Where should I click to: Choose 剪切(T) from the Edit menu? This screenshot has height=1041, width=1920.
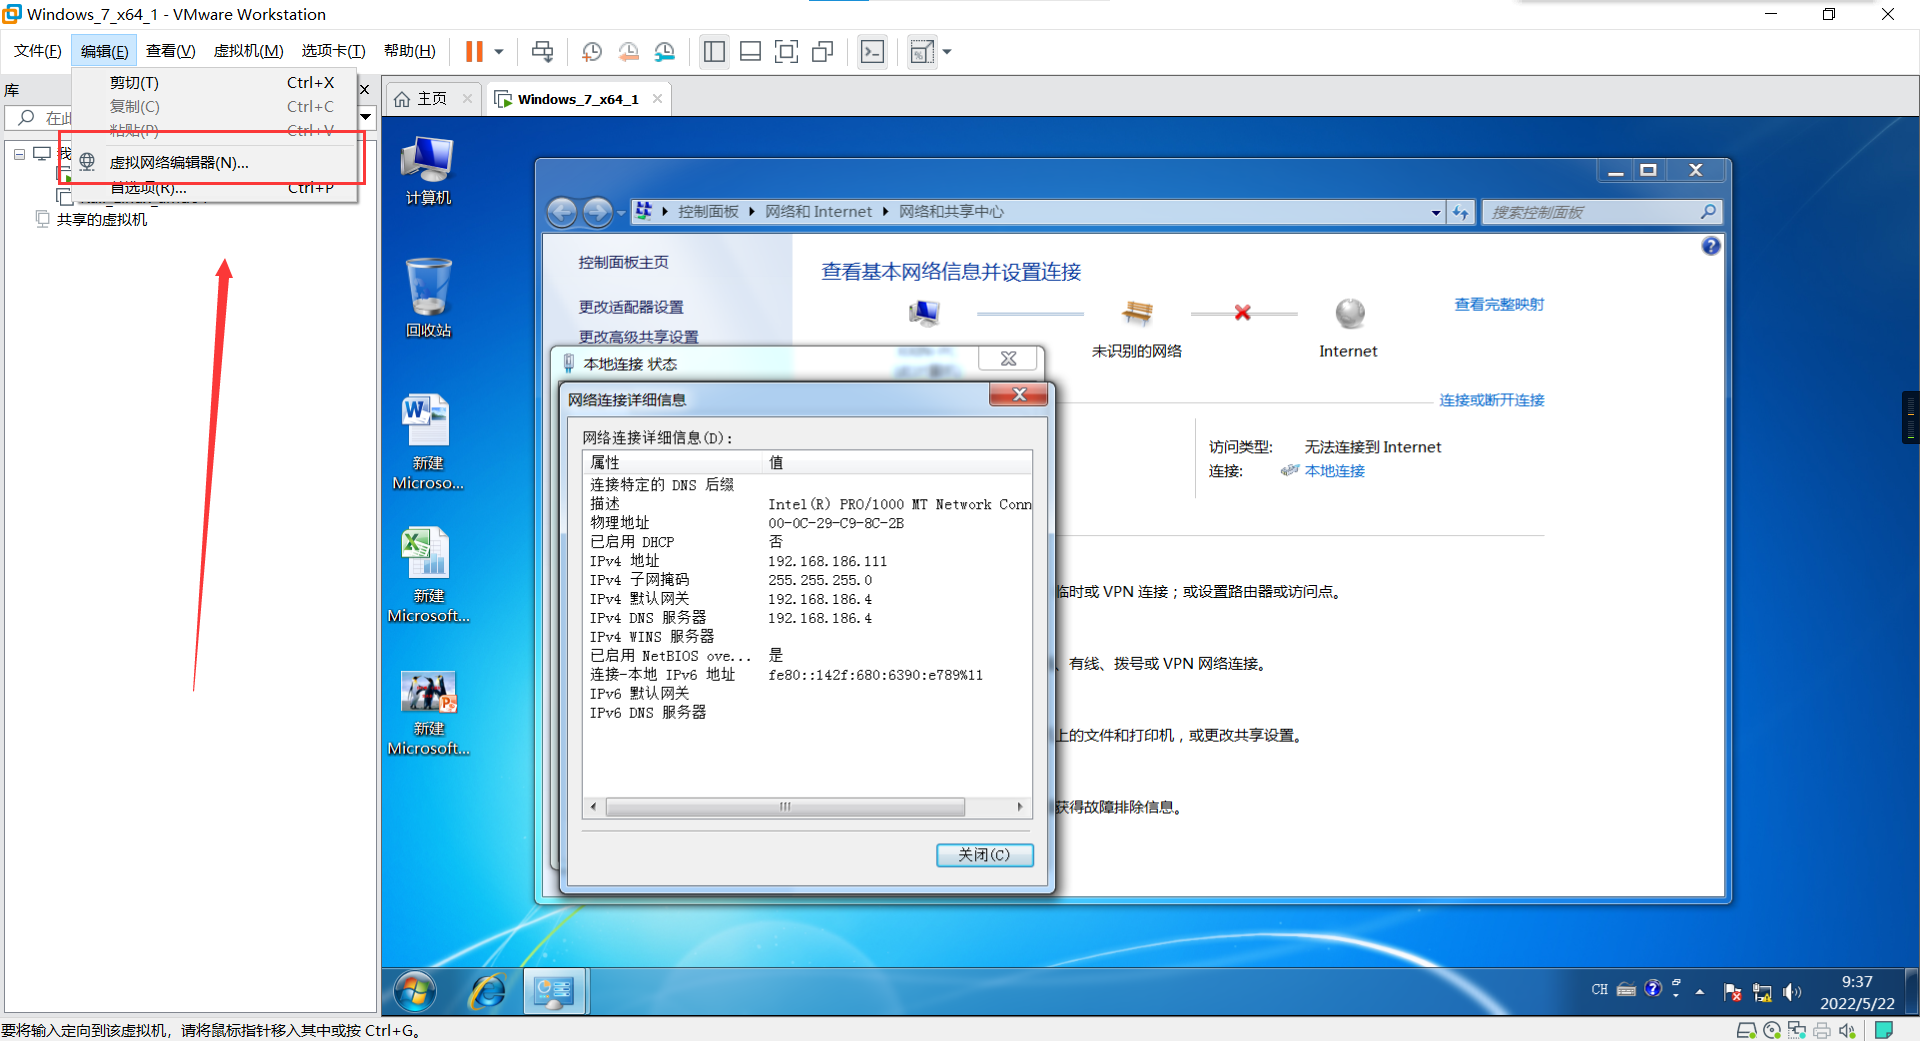[215, 82]
